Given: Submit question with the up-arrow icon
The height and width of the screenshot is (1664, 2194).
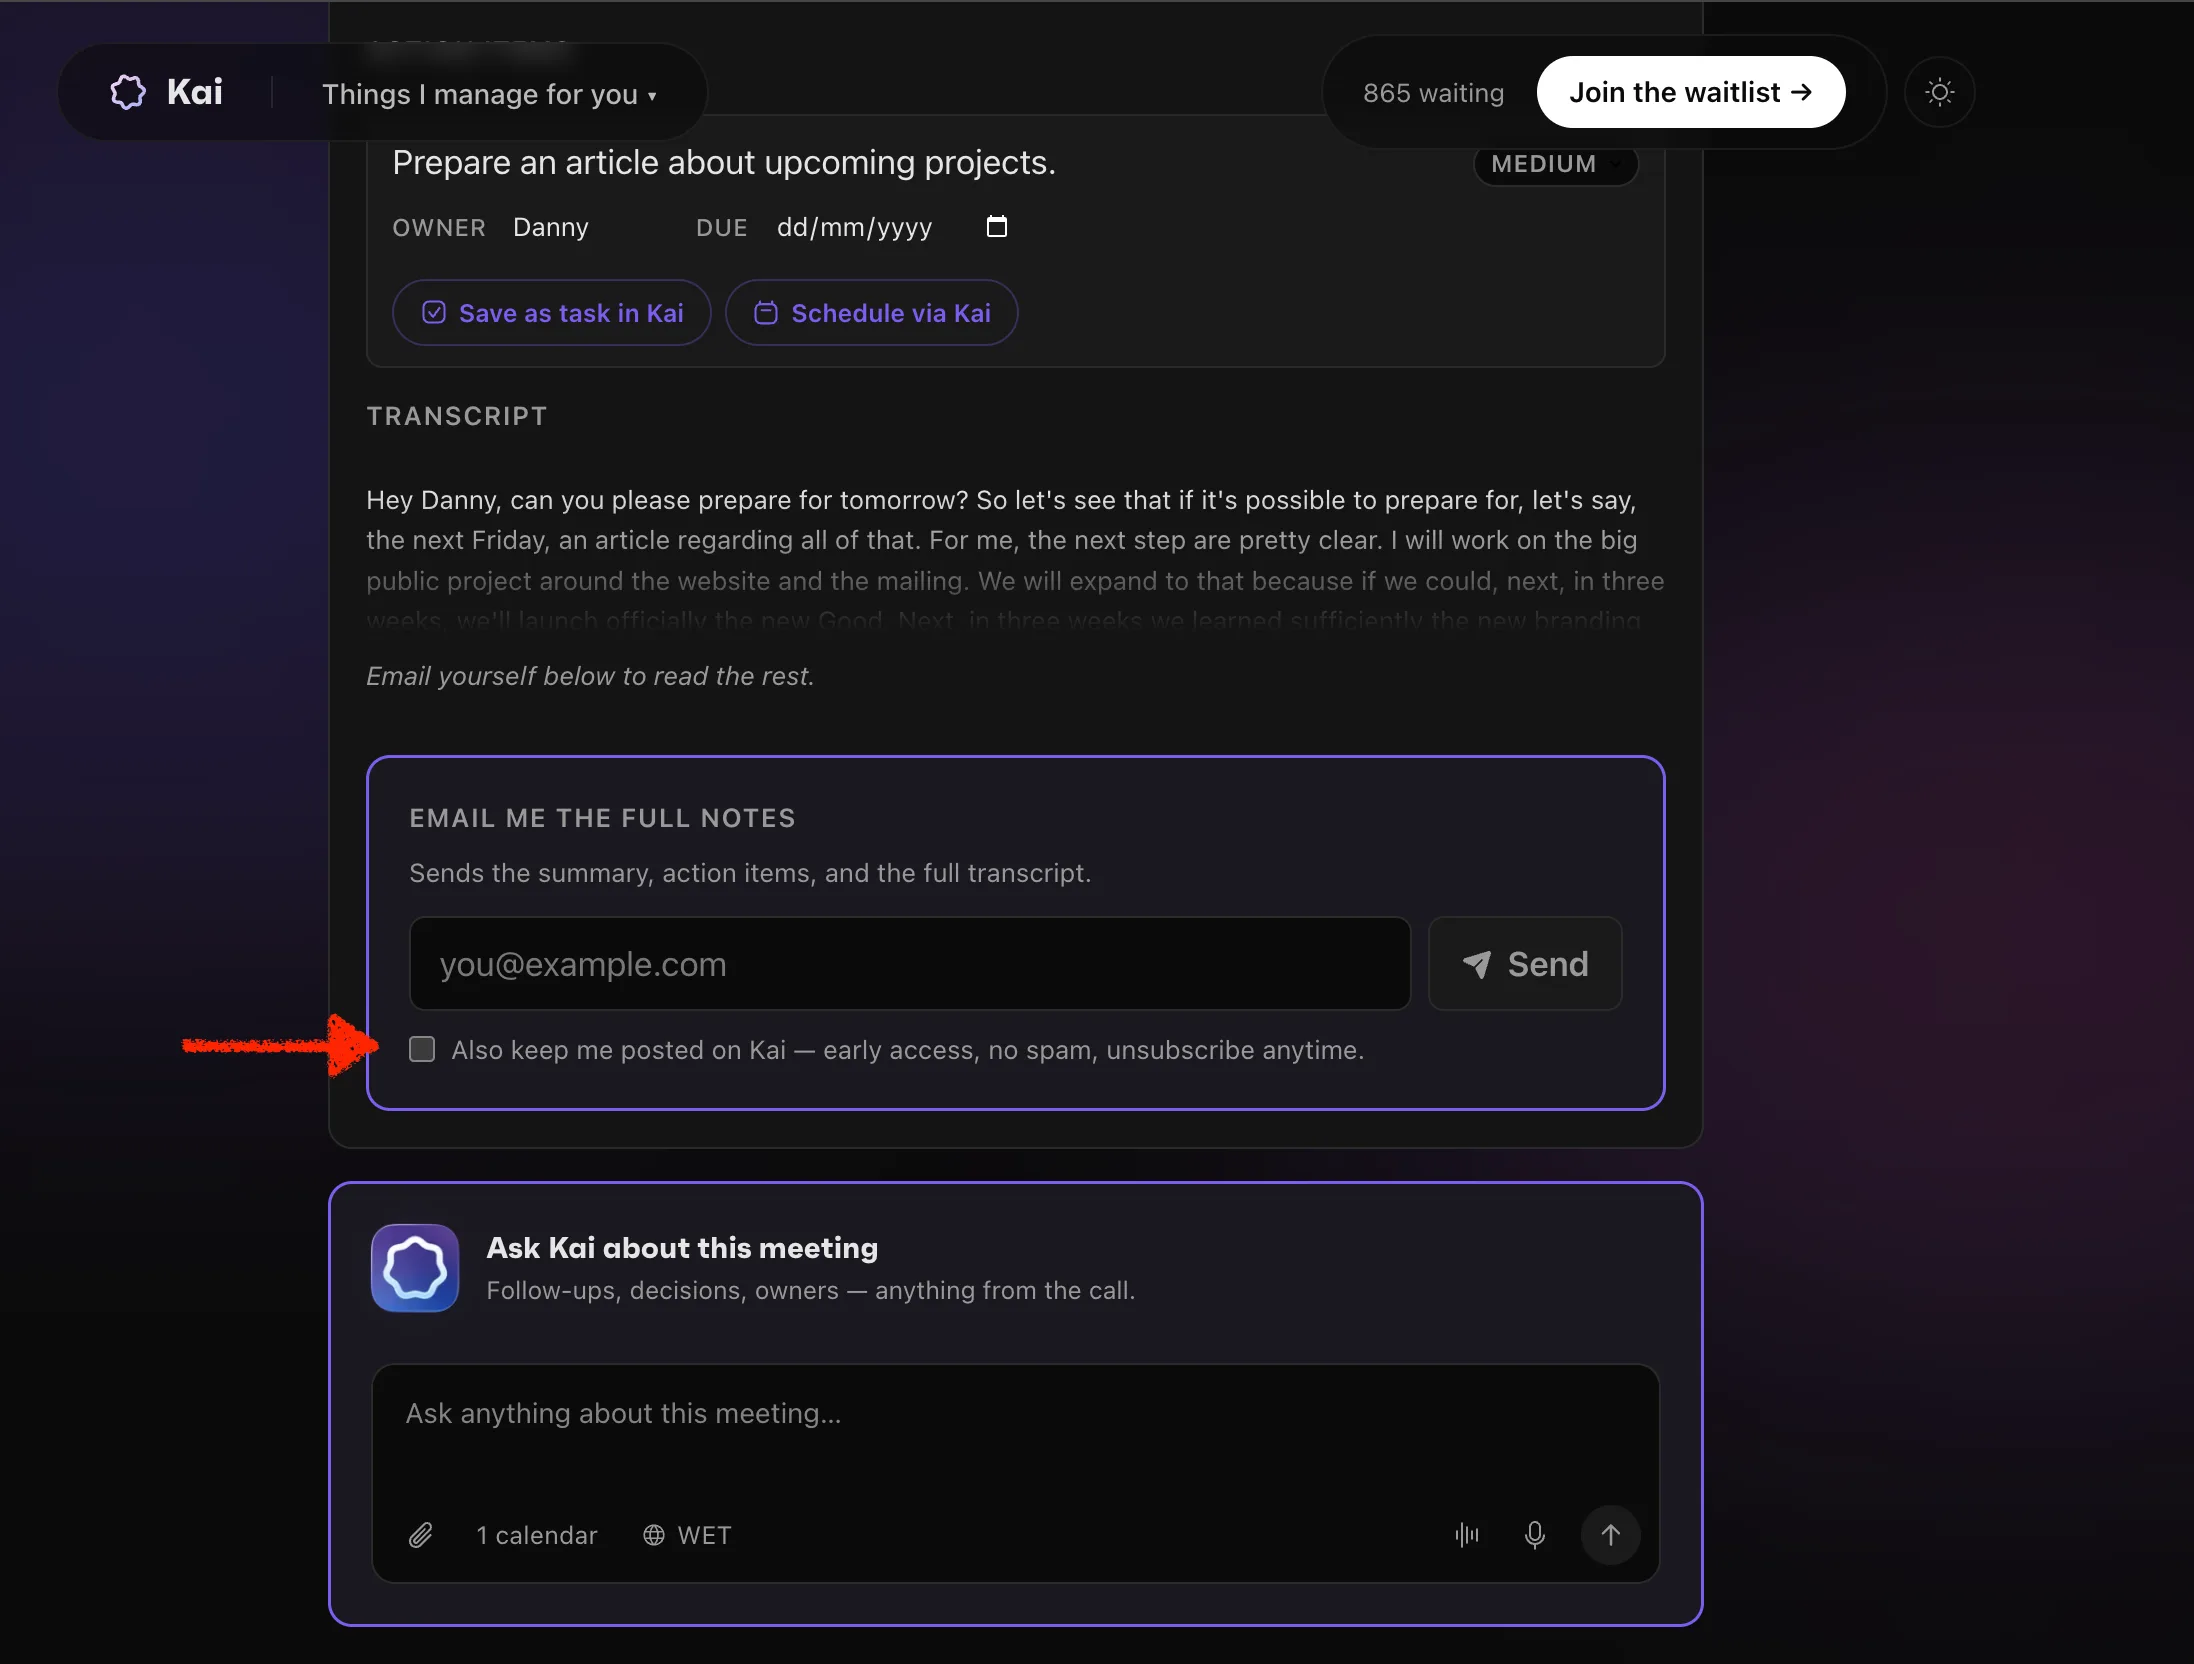Looking at the screenshot, I should [x=1610, y=1535].
